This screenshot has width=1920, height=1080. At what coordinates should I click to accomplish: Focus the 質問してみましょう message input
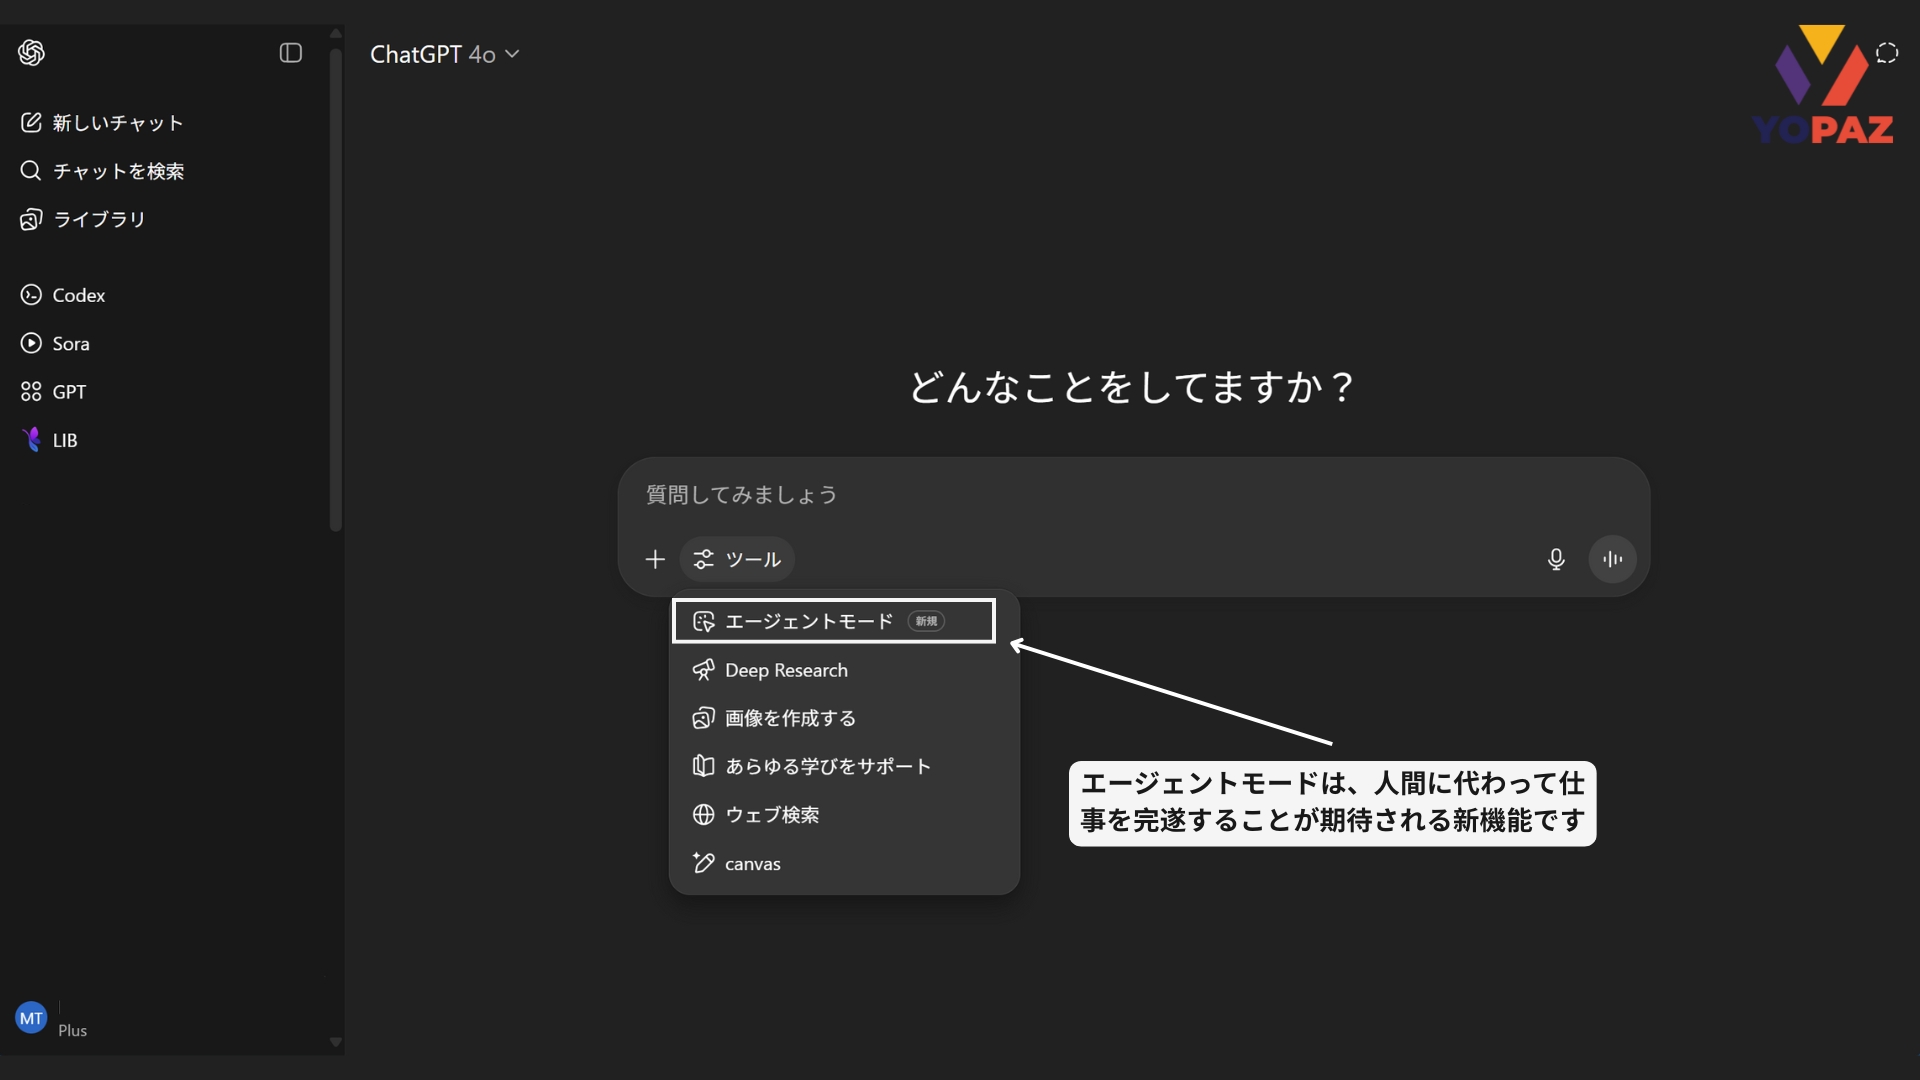click(1133, 495)
